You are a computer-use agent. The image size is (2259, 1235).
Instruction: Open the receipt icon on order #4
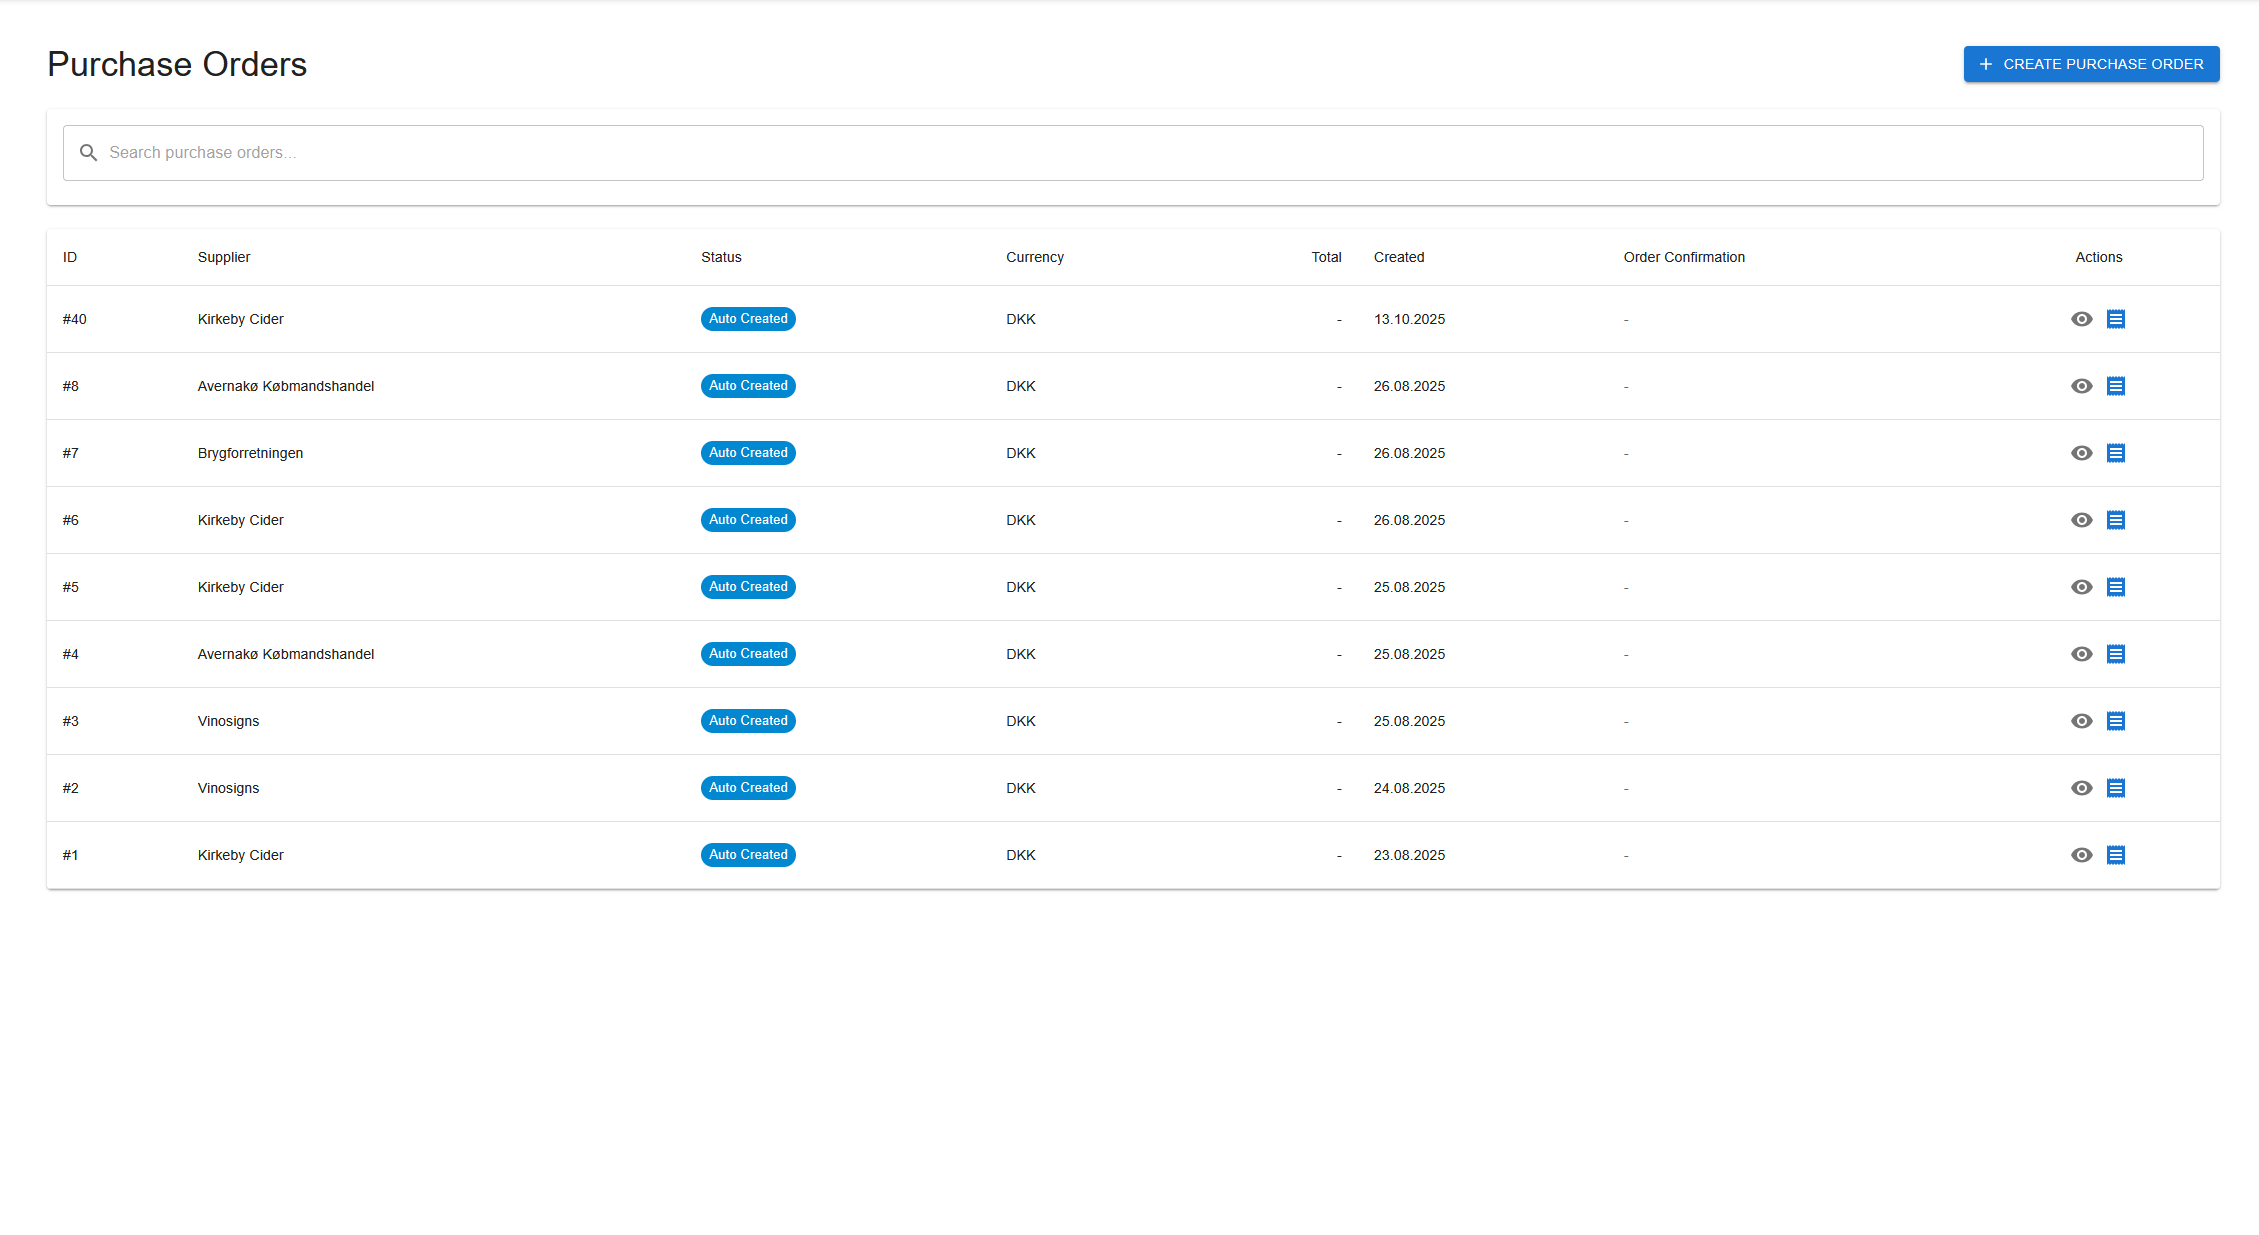point(2116,653)
